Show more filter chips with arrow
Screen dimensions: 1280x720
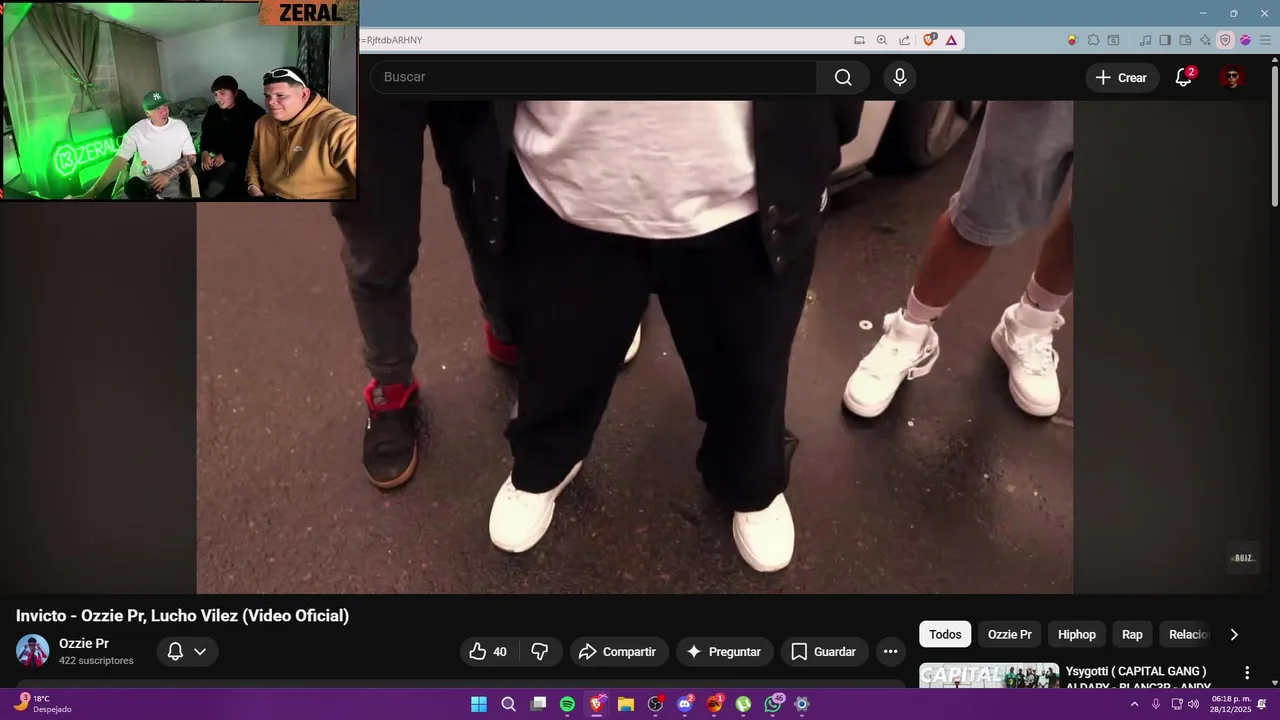click(x=1234, y=634)
